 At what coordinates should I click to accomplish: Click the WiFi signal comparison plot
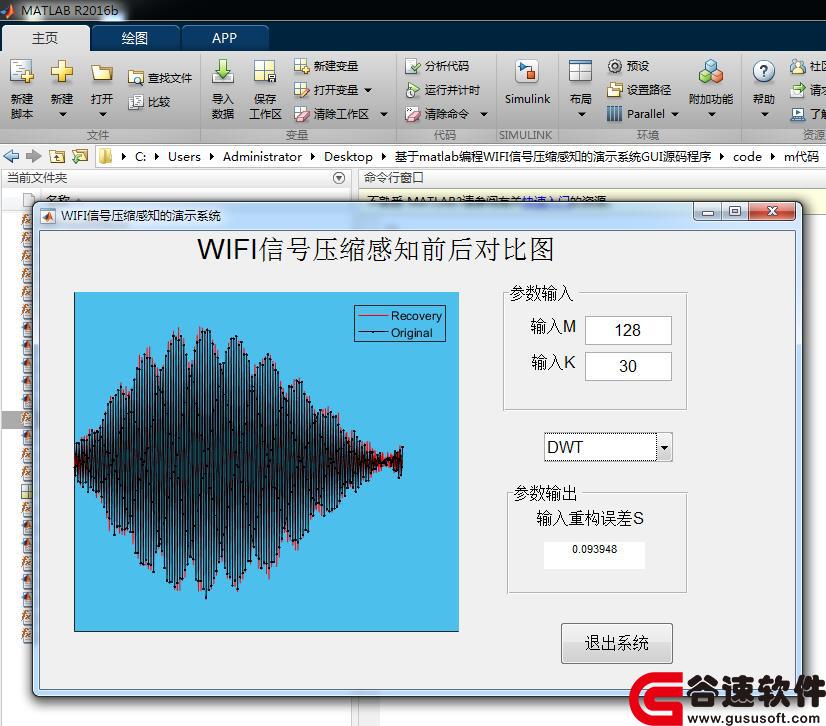pos(267,462)
